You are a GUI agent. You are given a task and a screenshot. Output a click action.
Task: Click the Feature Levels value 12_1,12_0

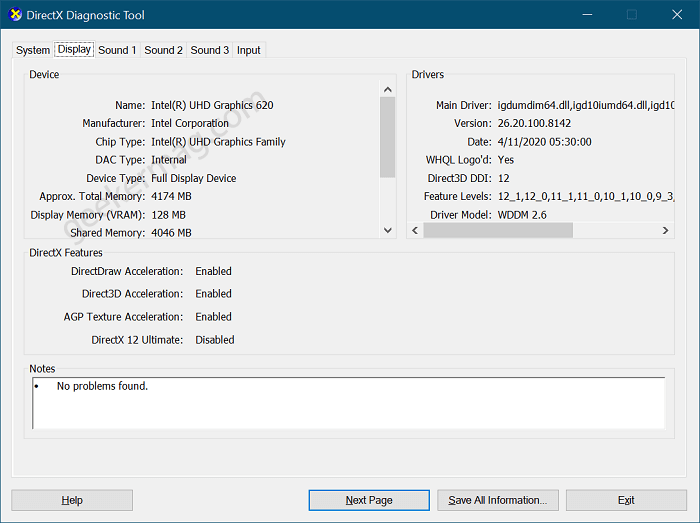pyautogui.click(x=586, y=196)
